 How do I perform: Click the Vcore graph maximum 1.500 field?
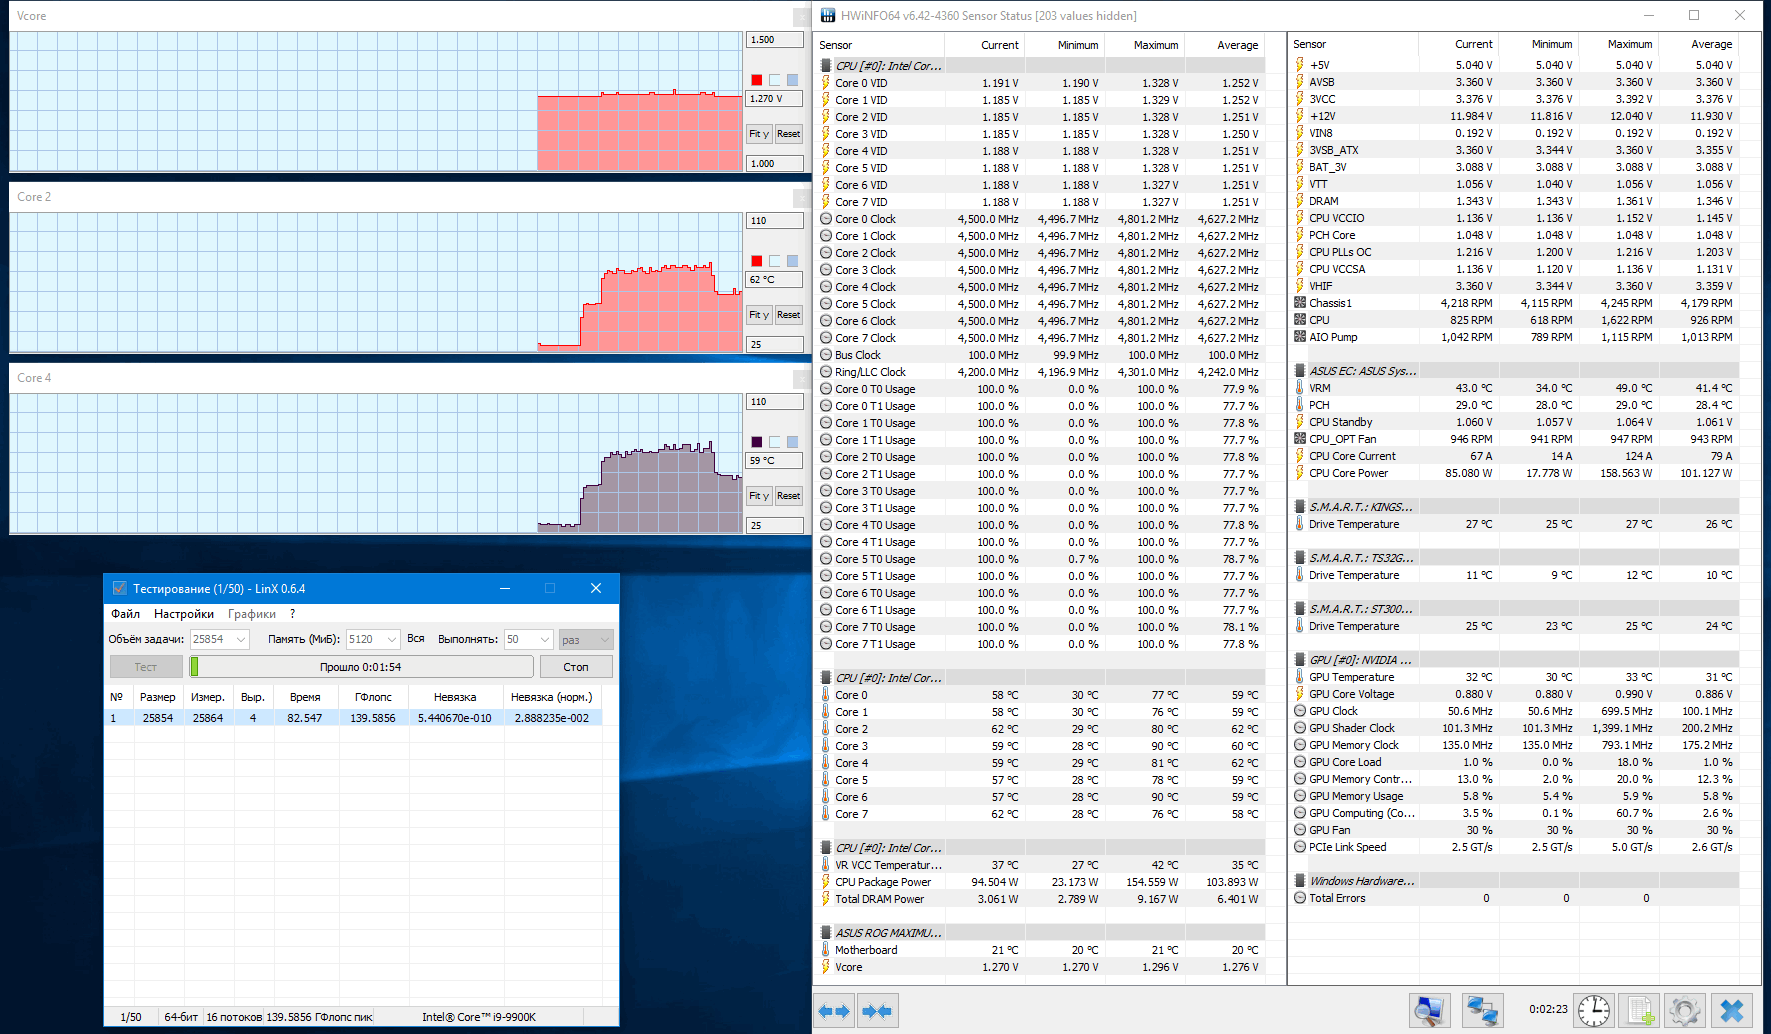click(x=775, y=40)
